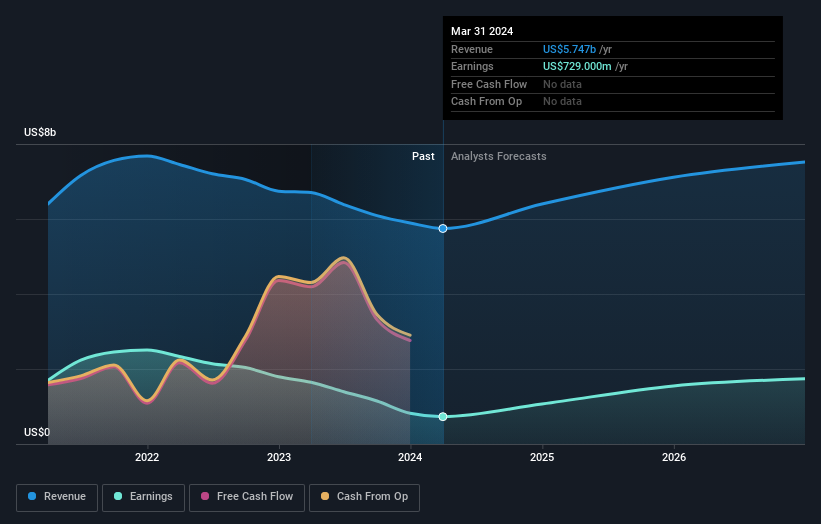
Task: Click the 'Cash From Op' row label in tooltip
Action: pyautogui.click(x=486, y=102)
